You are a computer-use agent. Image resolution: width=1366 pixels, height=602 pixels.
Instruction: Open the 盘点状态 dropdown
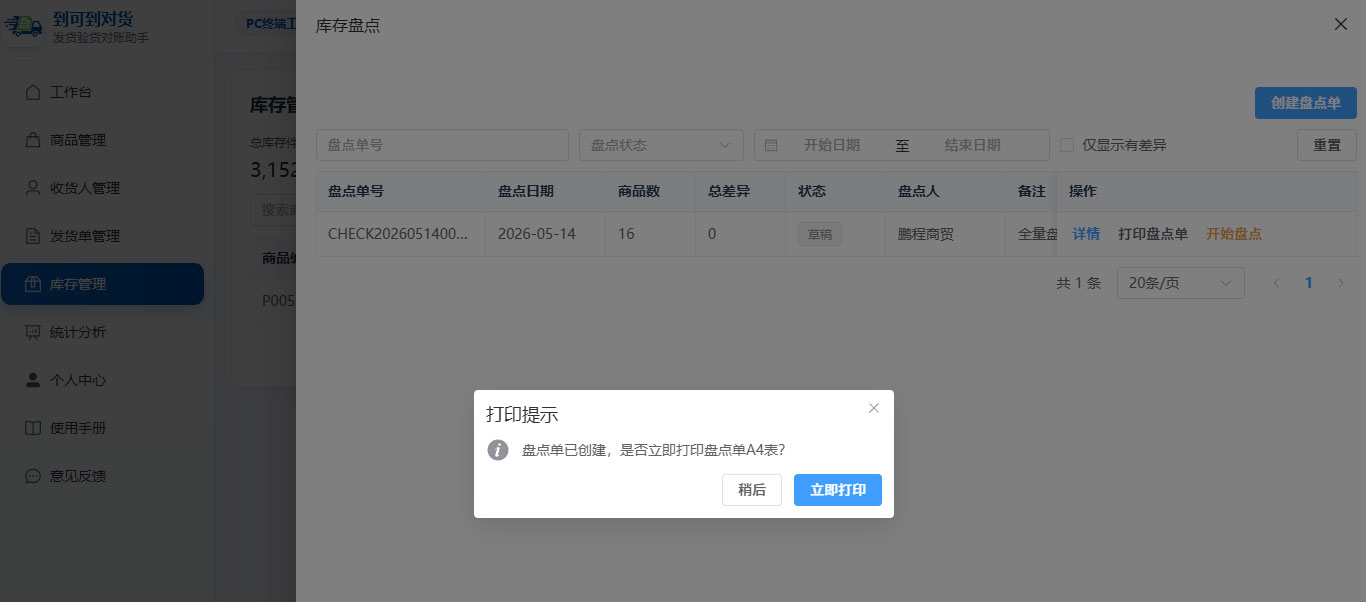coord(661,145)
